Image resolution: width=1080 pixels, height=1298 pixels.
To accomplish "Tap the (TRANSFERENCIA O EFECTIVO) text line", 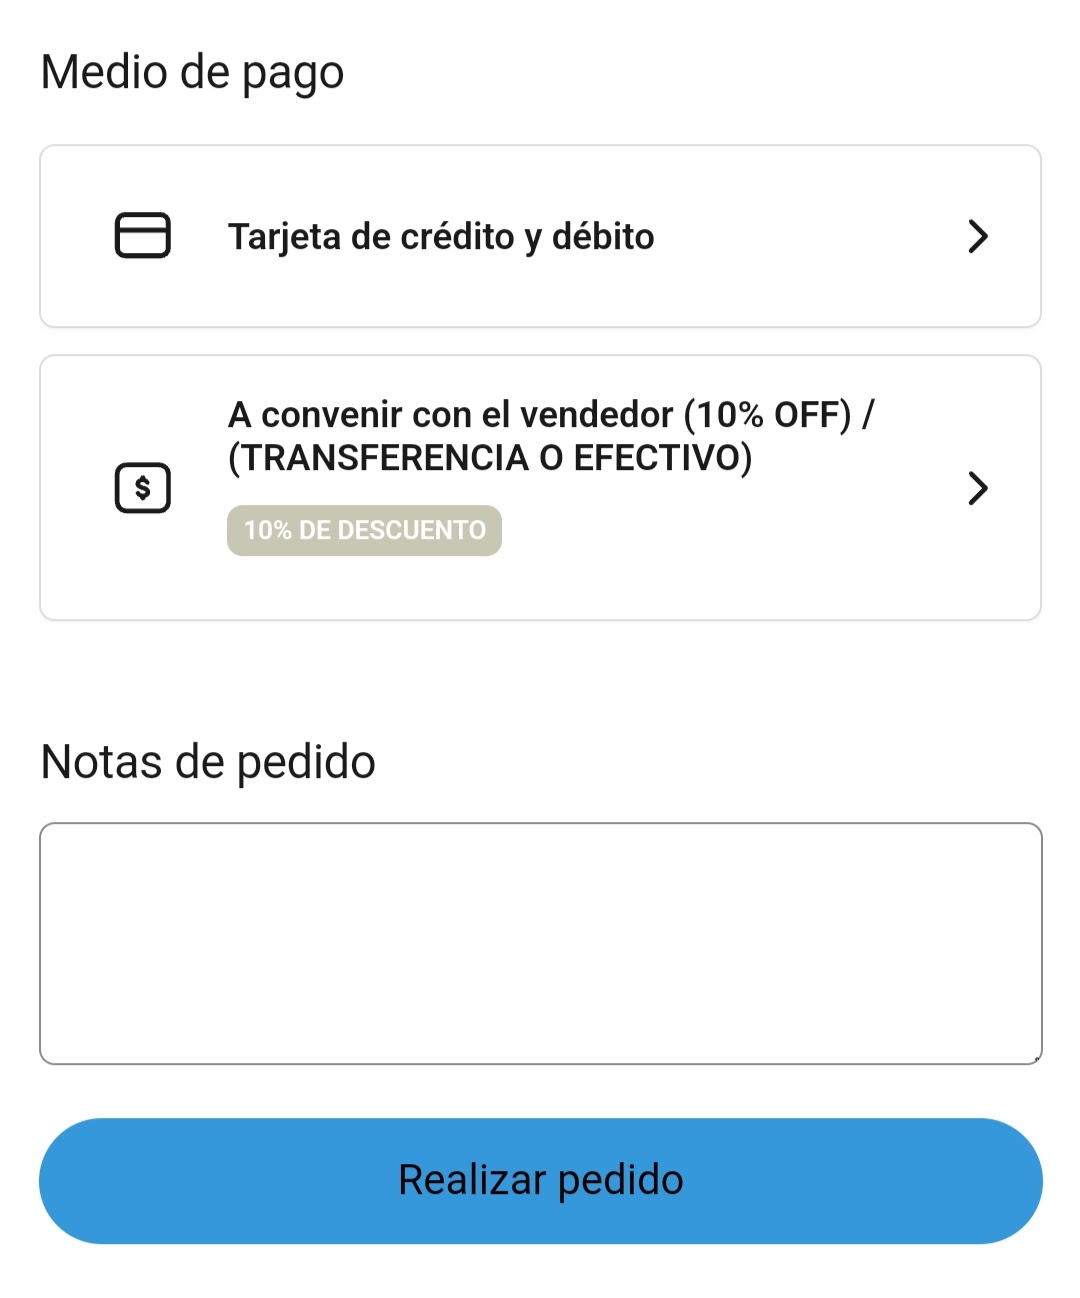I will (x=490, y=458).
